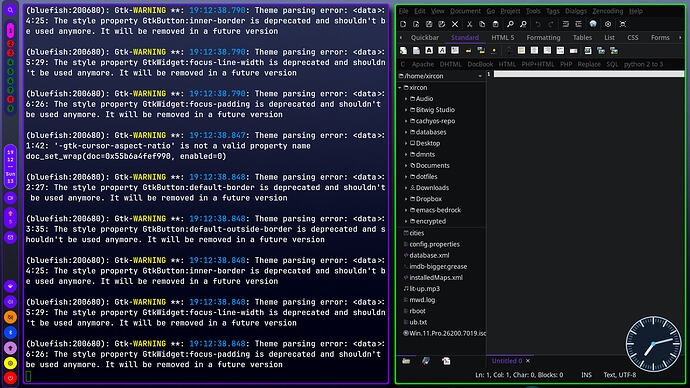Viewport: 690px width, 388px height.
Task: Toggle INS insert mode in status bar
Action: [586, 375]
